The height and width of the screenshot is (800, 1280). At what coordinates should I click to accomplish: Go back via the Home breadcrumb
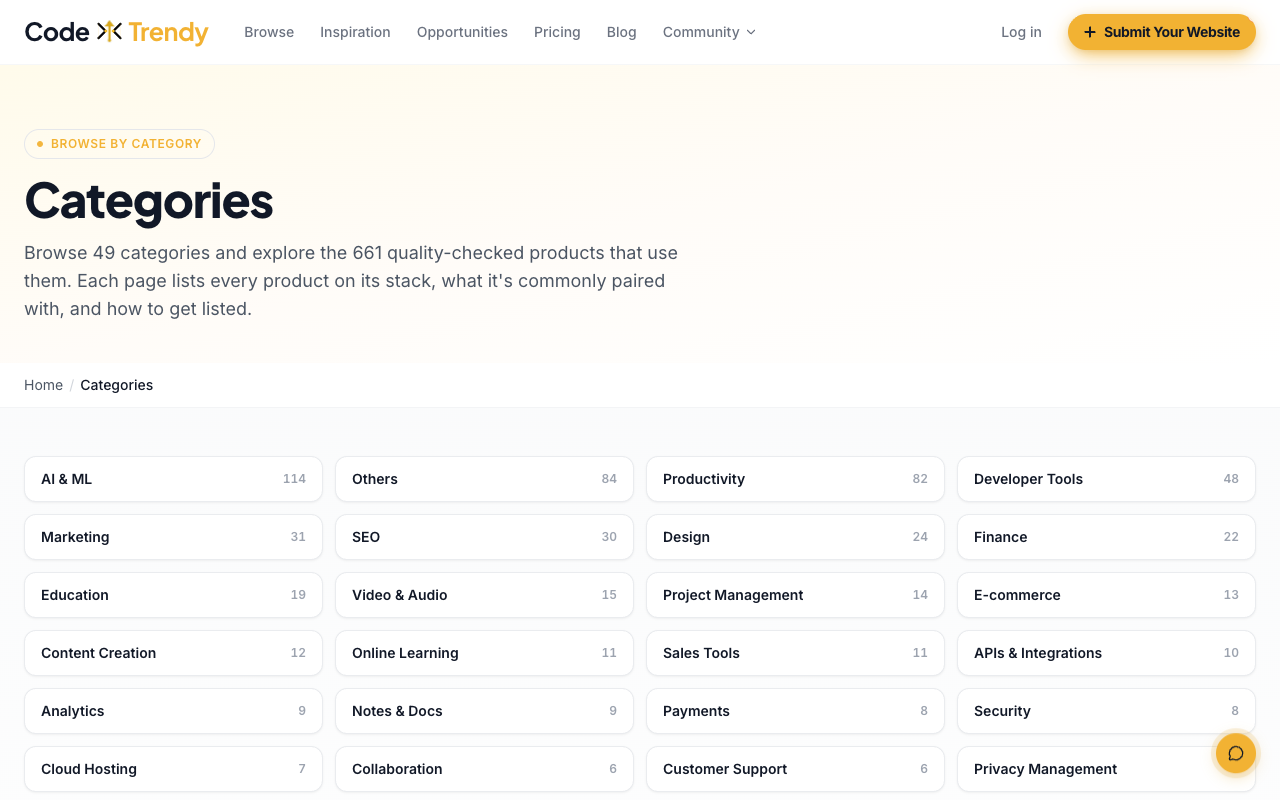[x=43, y=385]
